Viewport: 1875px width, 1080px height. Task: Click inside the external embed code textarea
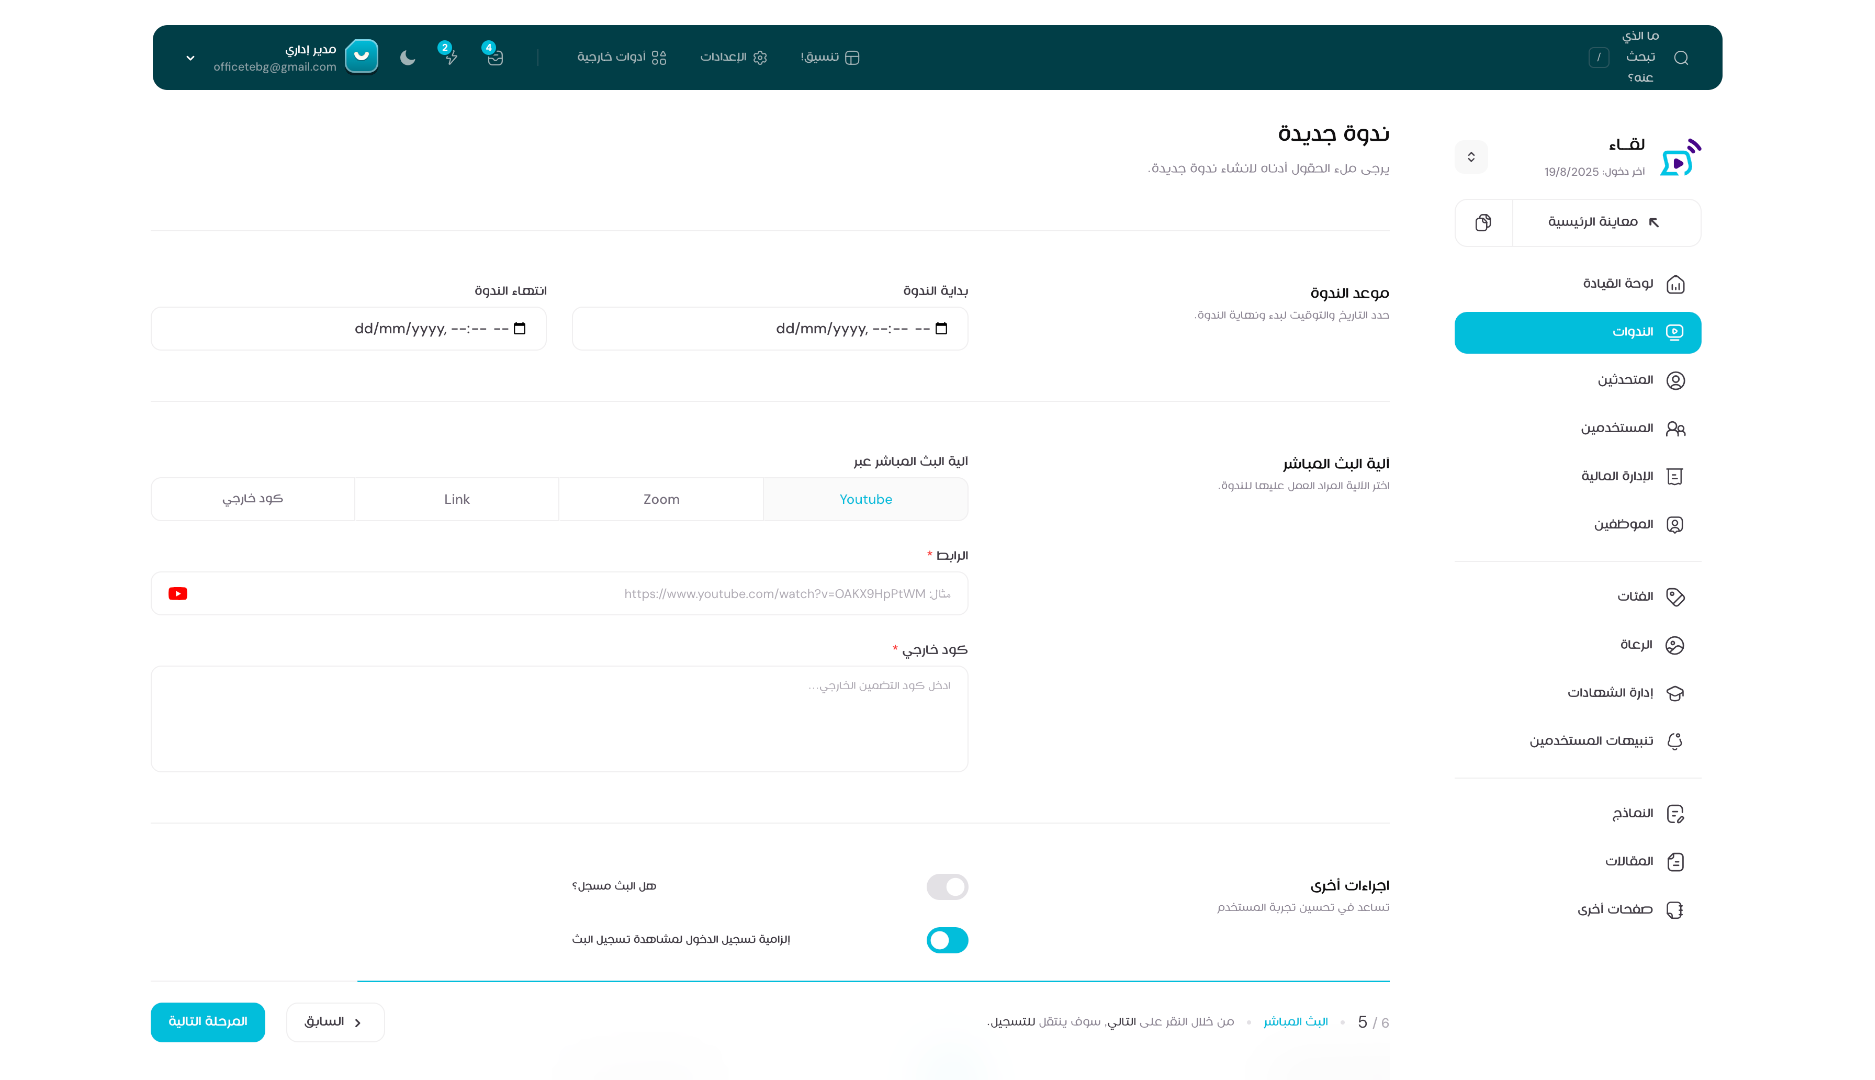pyautogui.click(x=559, y=718)
